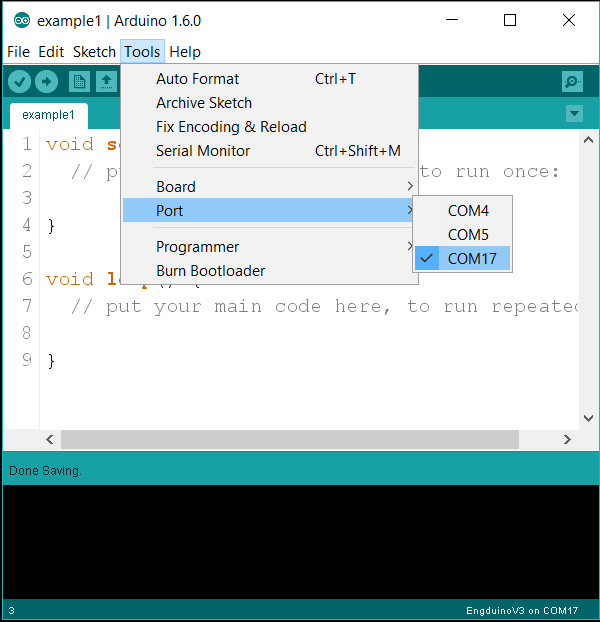Maximize the Arduino window
This screenshot has width=600, height=622.
[510, 20]
